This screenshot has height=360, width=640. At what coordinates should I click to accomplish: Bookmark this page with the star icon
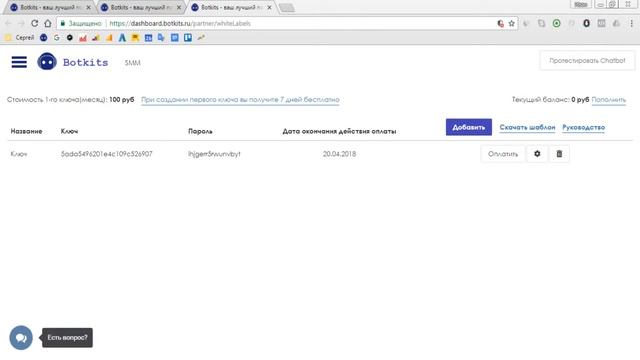(511, 24)
